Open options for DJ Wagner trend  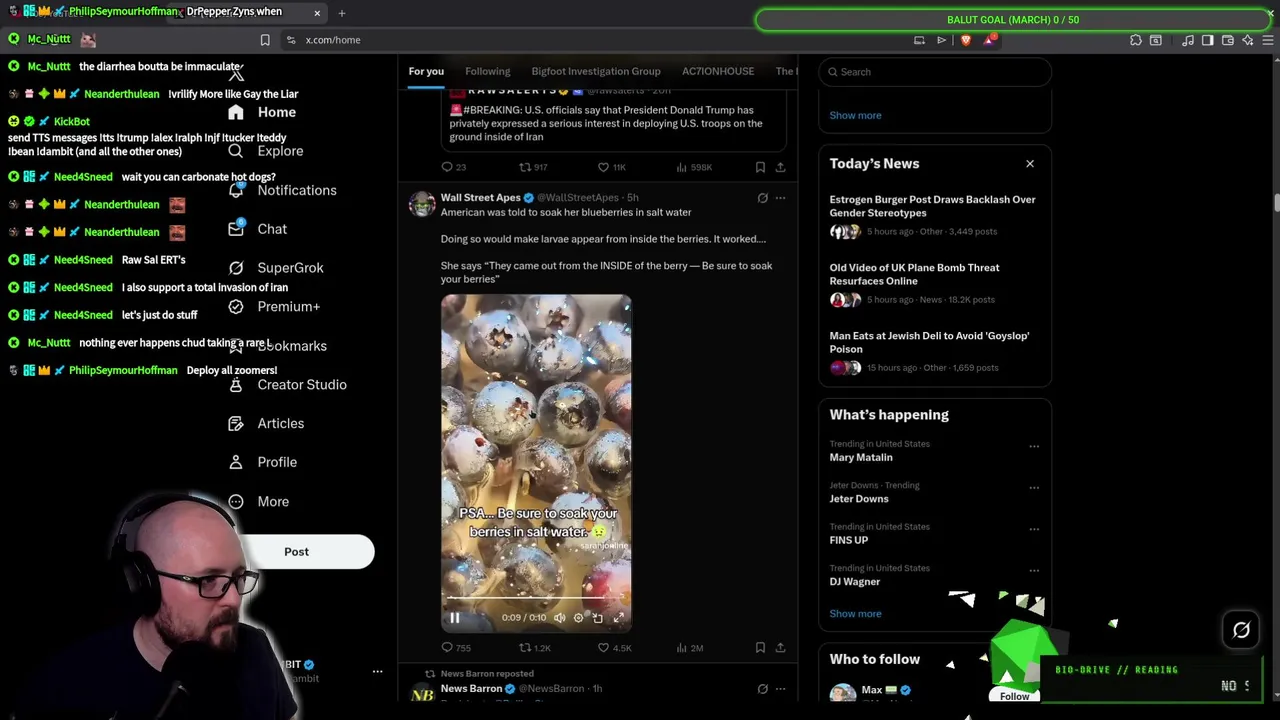pos(1034,570)
